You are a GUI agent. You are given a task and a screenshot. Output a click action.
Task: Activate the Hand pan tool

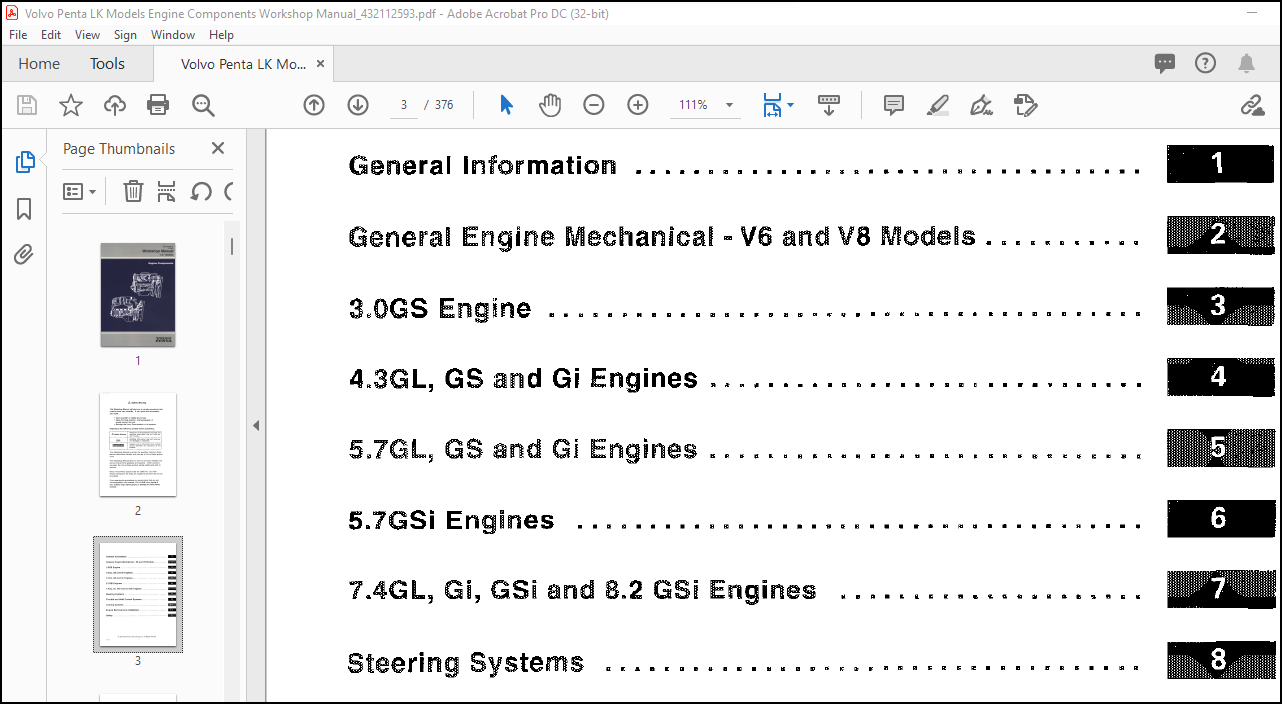point(550,105)
